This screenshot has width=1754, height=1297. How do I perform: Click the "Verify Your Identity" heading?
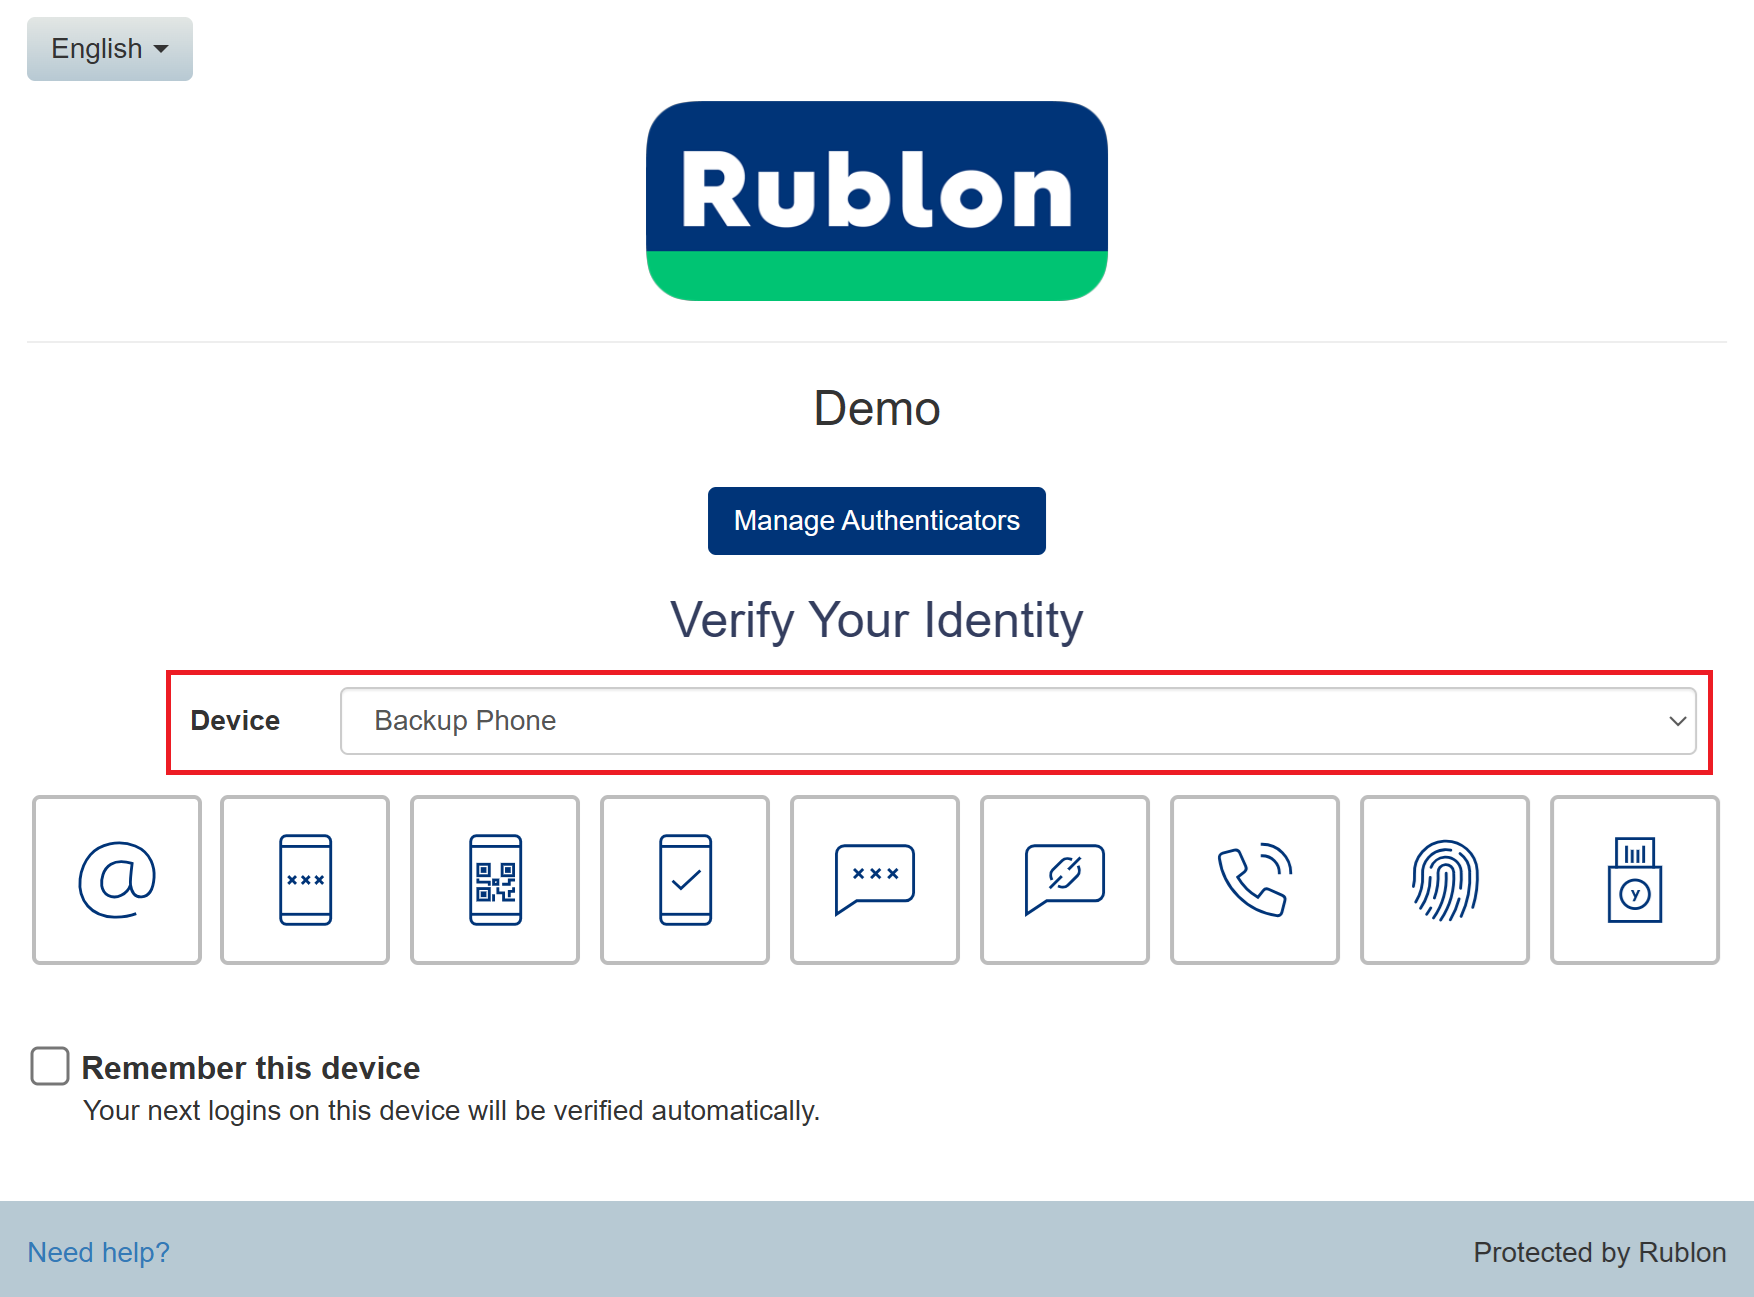coord(877,620)
